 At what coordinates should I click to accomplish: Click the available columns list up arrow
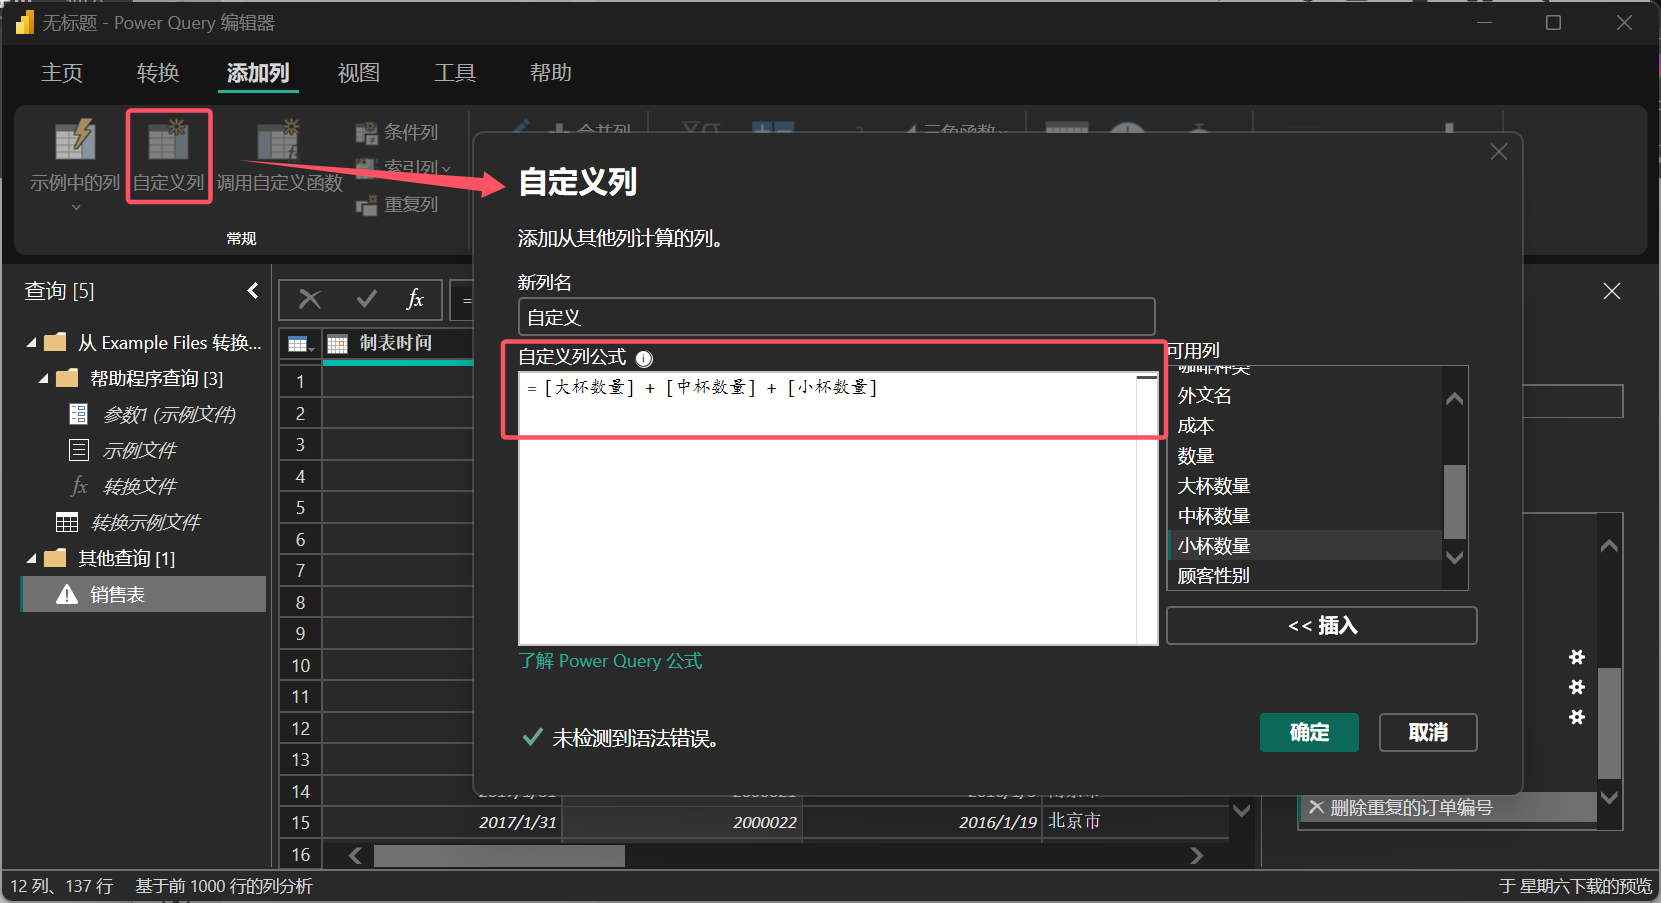tap(1455, 398)
